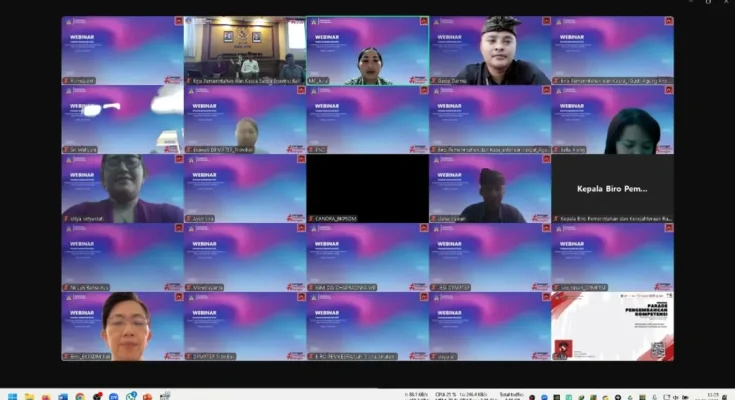Open the Windows Start menu
The width and height of the screenshot is (735, 400).
tap(10, 395)
